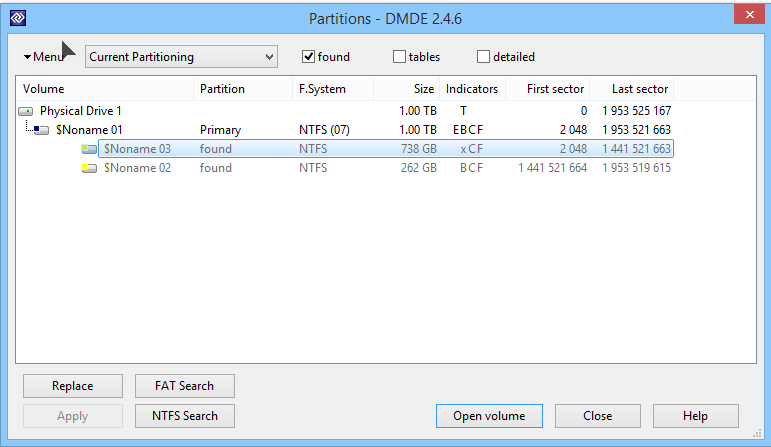This screenshot has width=771, height=447.
Task: Click the Volume column header
Action: (105, 89)
